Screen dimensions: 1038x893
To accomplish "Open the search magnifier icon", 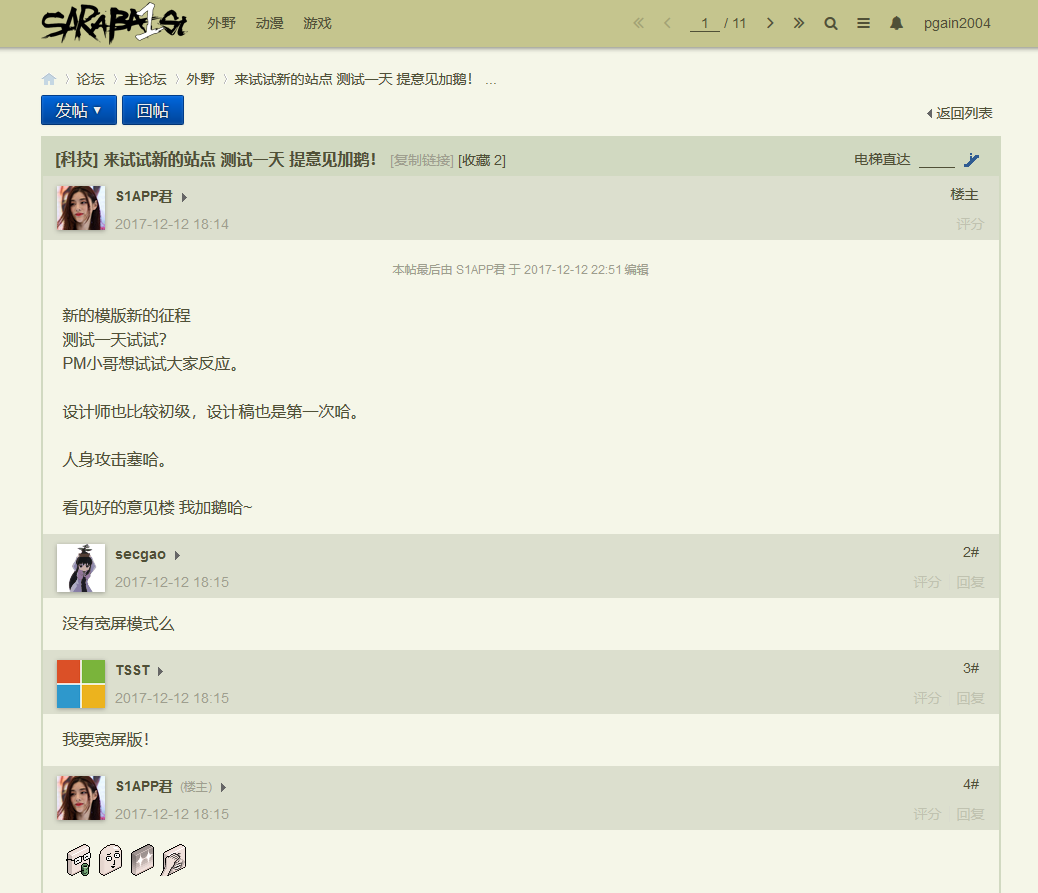I will click(x=831, y=23).
